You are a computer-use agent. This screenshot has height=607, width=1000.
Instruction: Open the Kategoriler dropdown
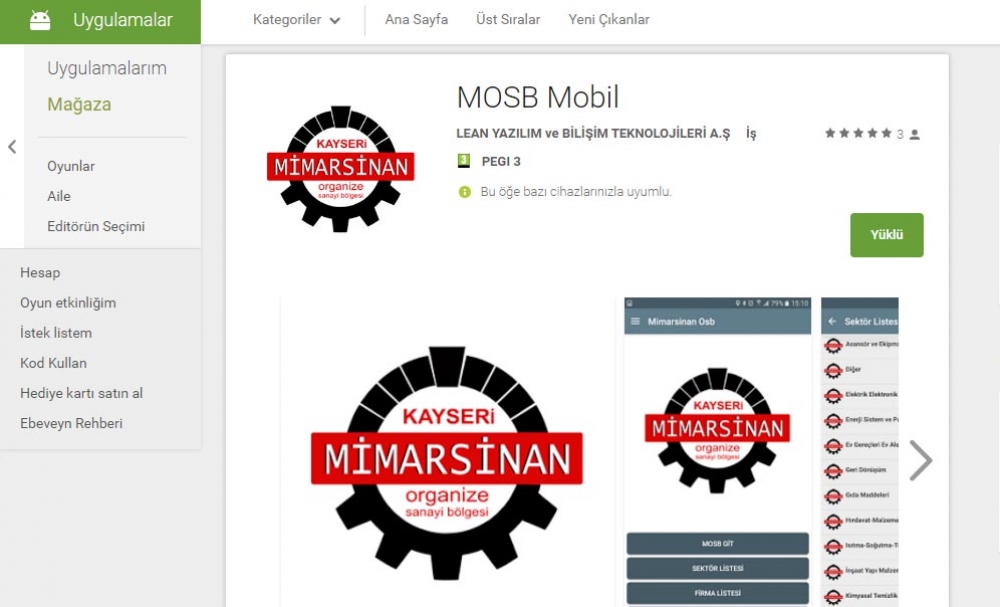pos(297,20)
